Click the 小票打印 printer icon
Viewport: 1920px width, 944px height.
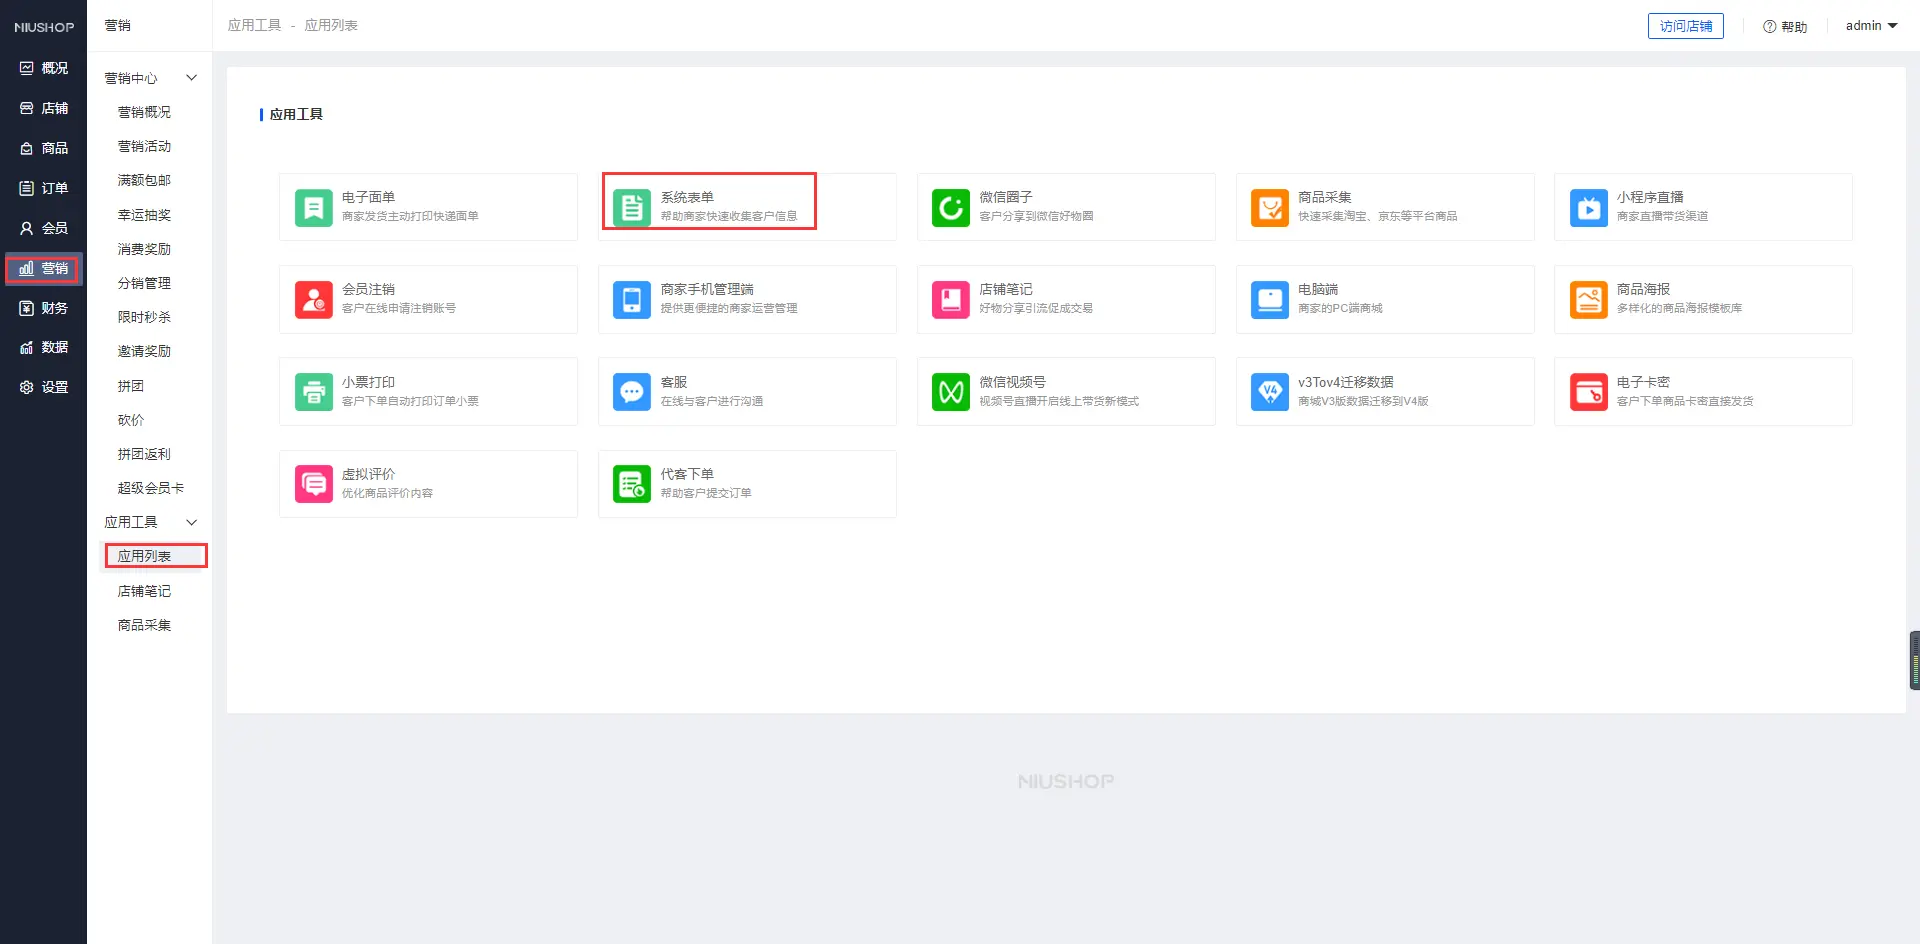click(313, 392)
